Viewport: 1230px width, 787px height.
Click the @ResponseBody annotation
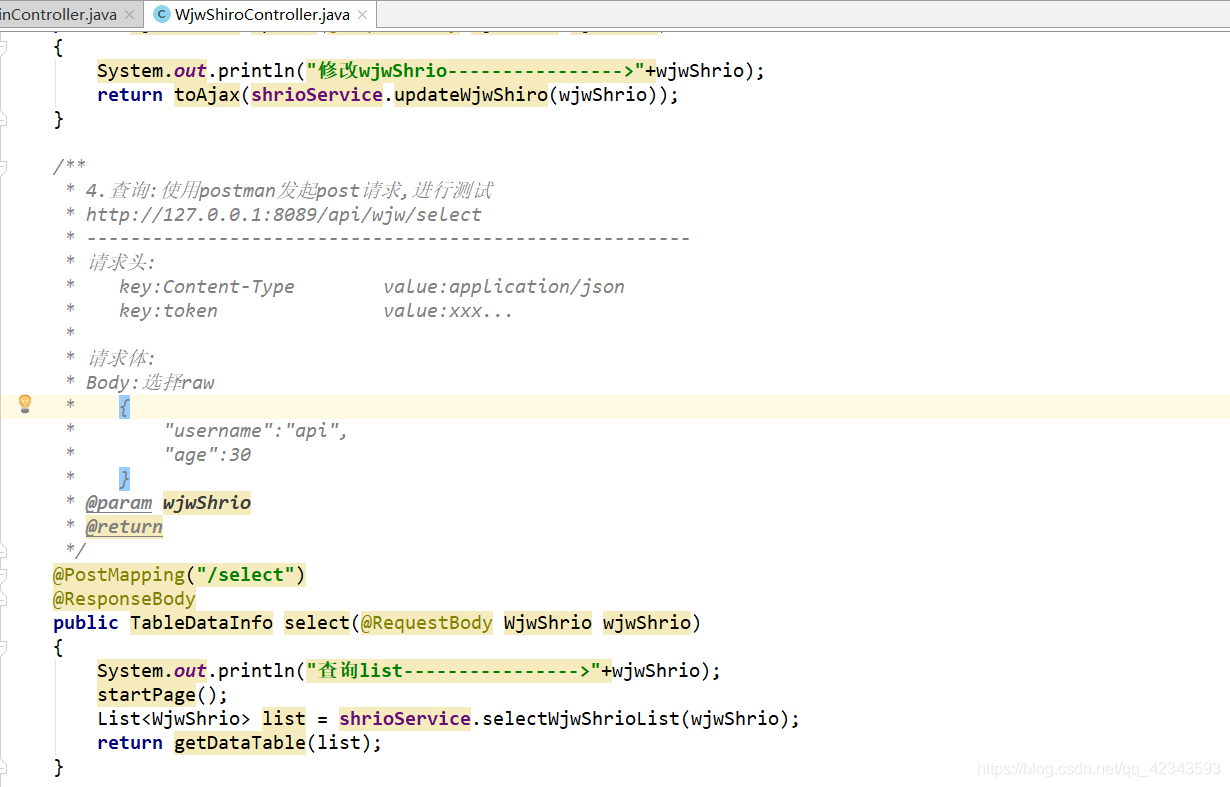click(124, 599)
